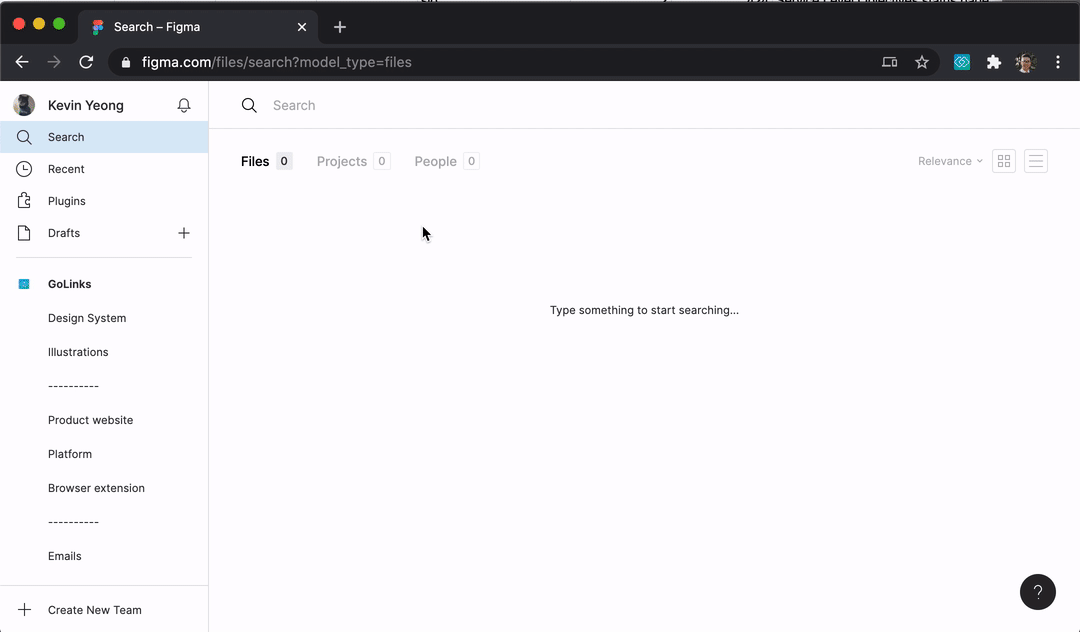This screenshot has height=632, width=1080.
Task: Open Kevin Yeong account menu
Action: 85,105
